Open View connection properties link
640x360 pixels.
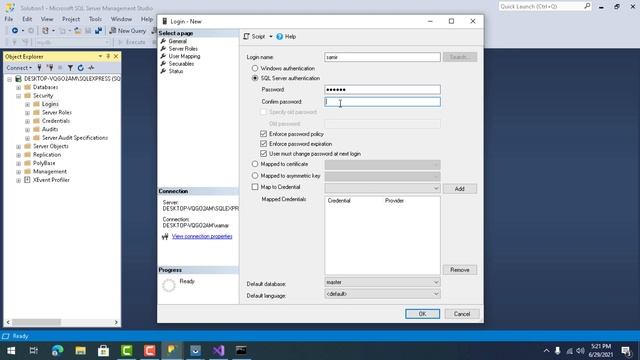click(x=202, y=236)
